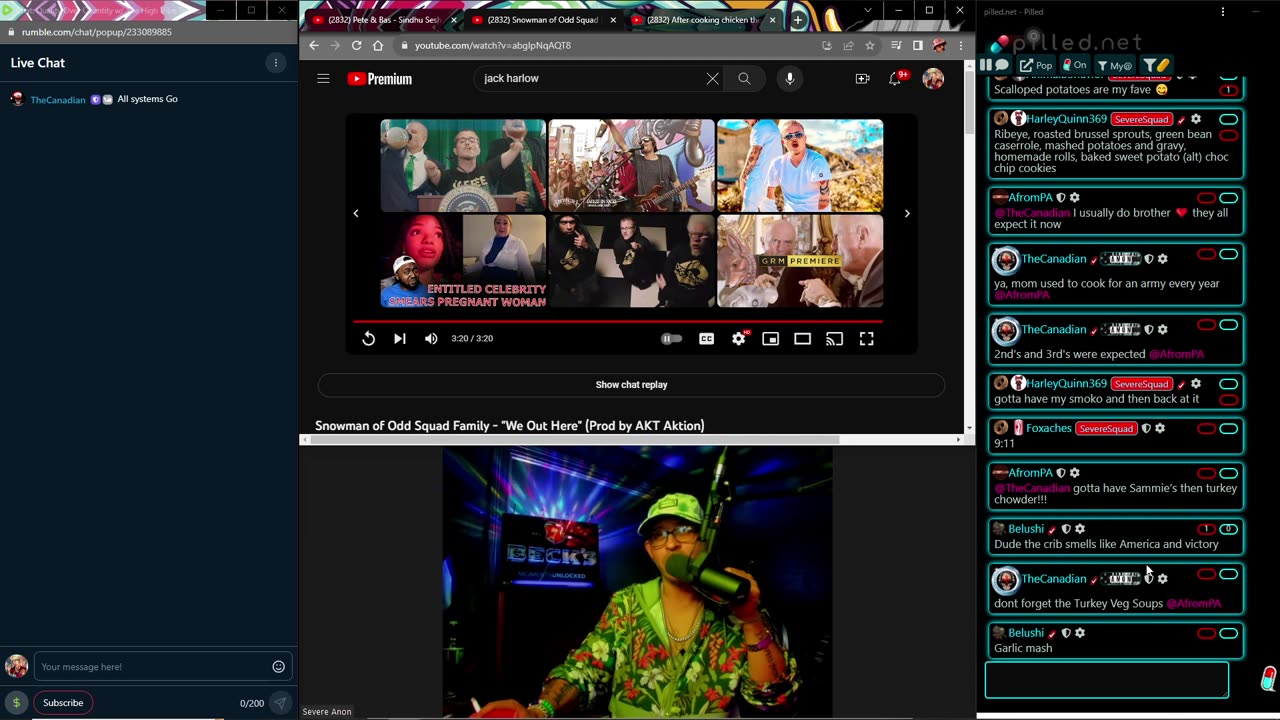Viewport: 1280px width, 720px height.
Task: Start voice search with the microphone
Action: tap(790, 78)
